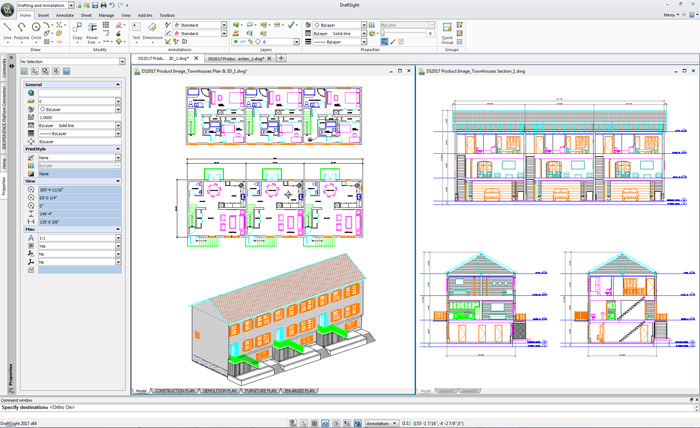Insert Text annotation tool

[136, 28]
